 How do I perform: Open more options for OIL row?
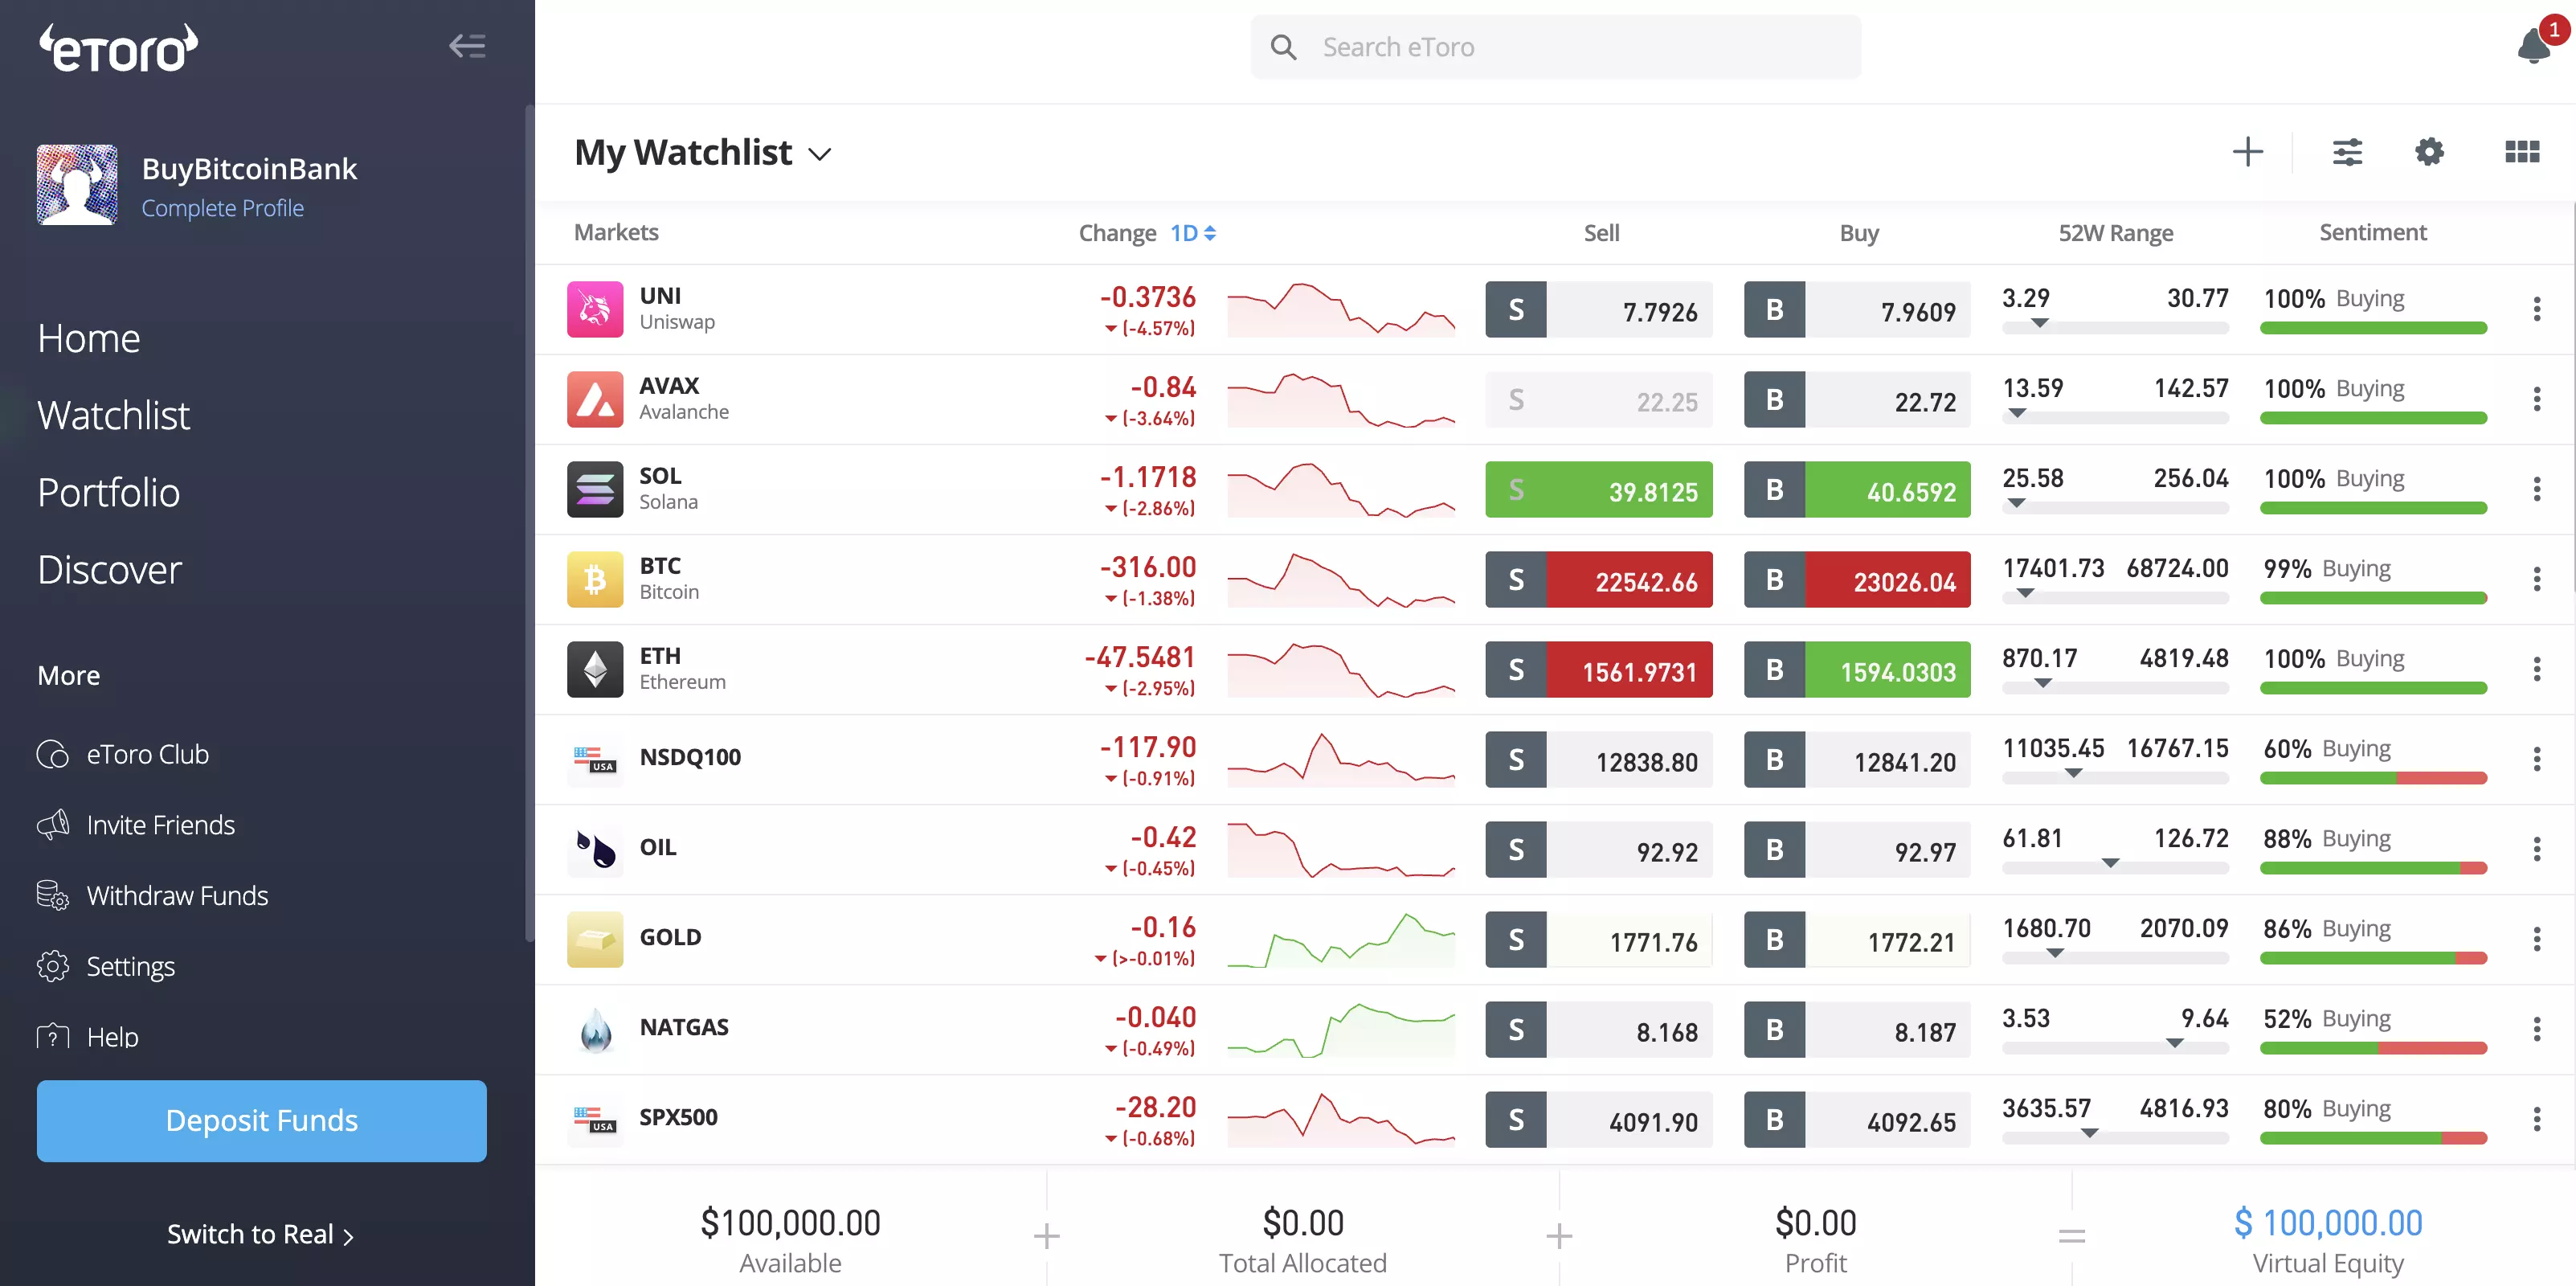[2537, 849]
